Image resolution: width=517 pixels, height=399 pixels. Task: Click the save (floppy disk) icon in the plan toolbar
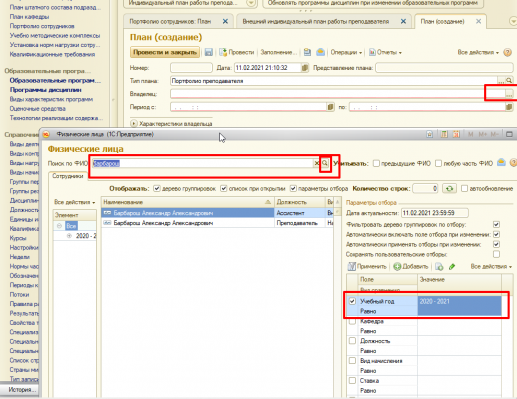[x=209, y=52]
